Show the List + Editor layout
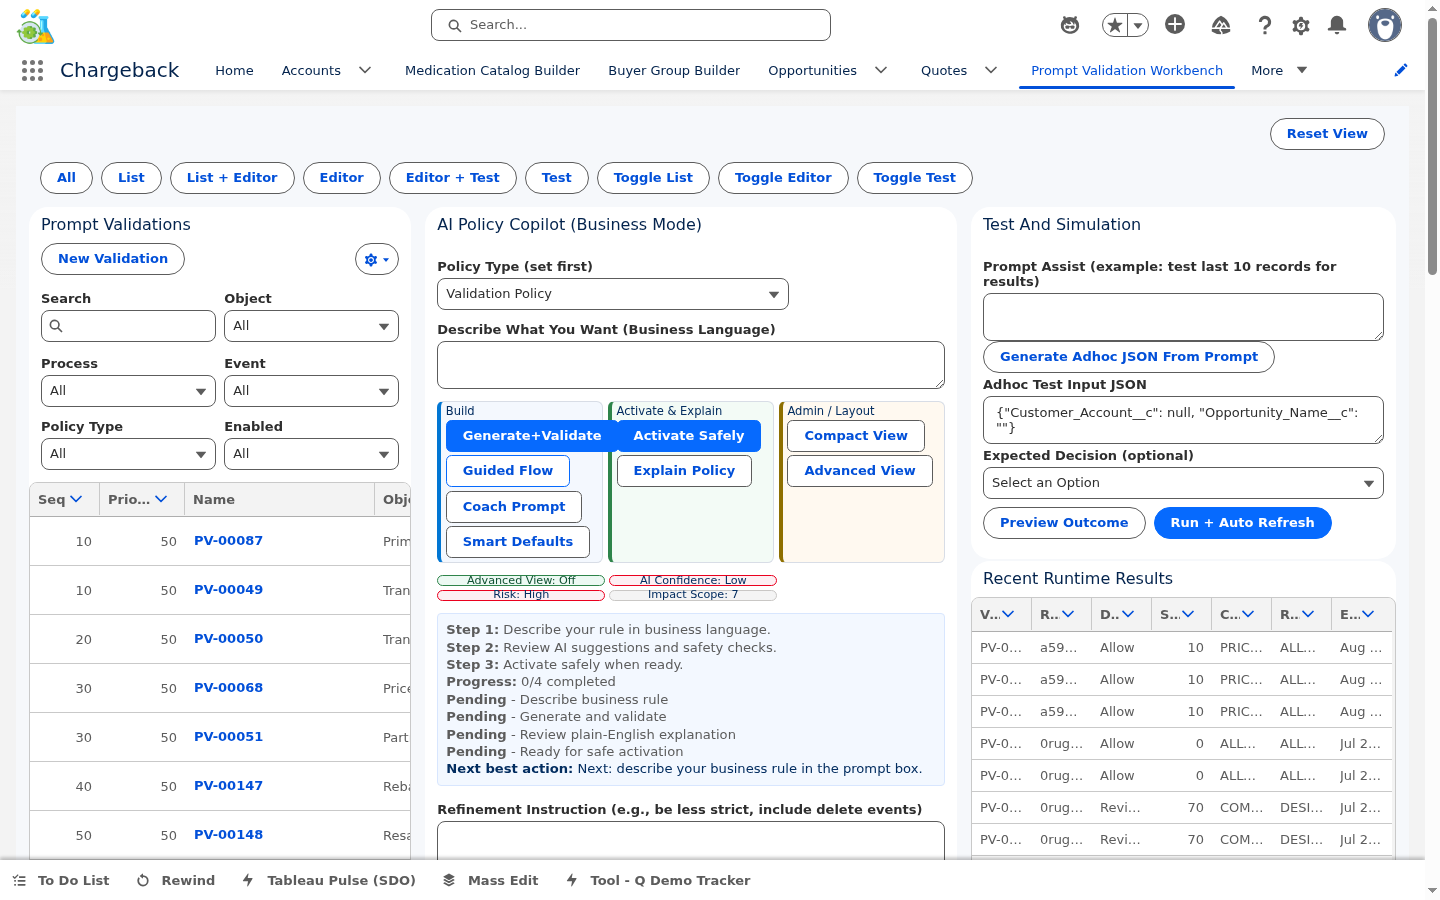The width and height of the screenshot is (1440, 900). 232,178
